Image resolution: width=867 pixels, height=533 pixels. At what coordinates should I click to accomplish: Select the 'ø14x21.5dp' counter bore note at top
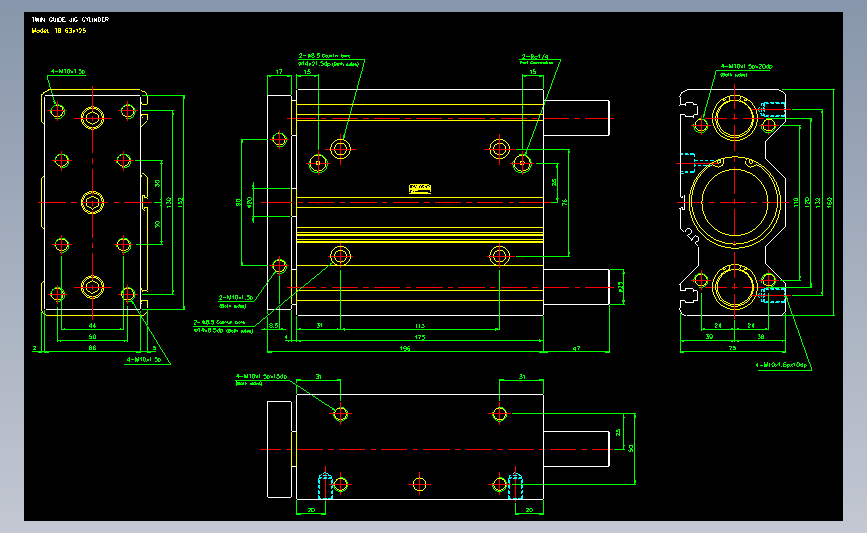point(328,64)
